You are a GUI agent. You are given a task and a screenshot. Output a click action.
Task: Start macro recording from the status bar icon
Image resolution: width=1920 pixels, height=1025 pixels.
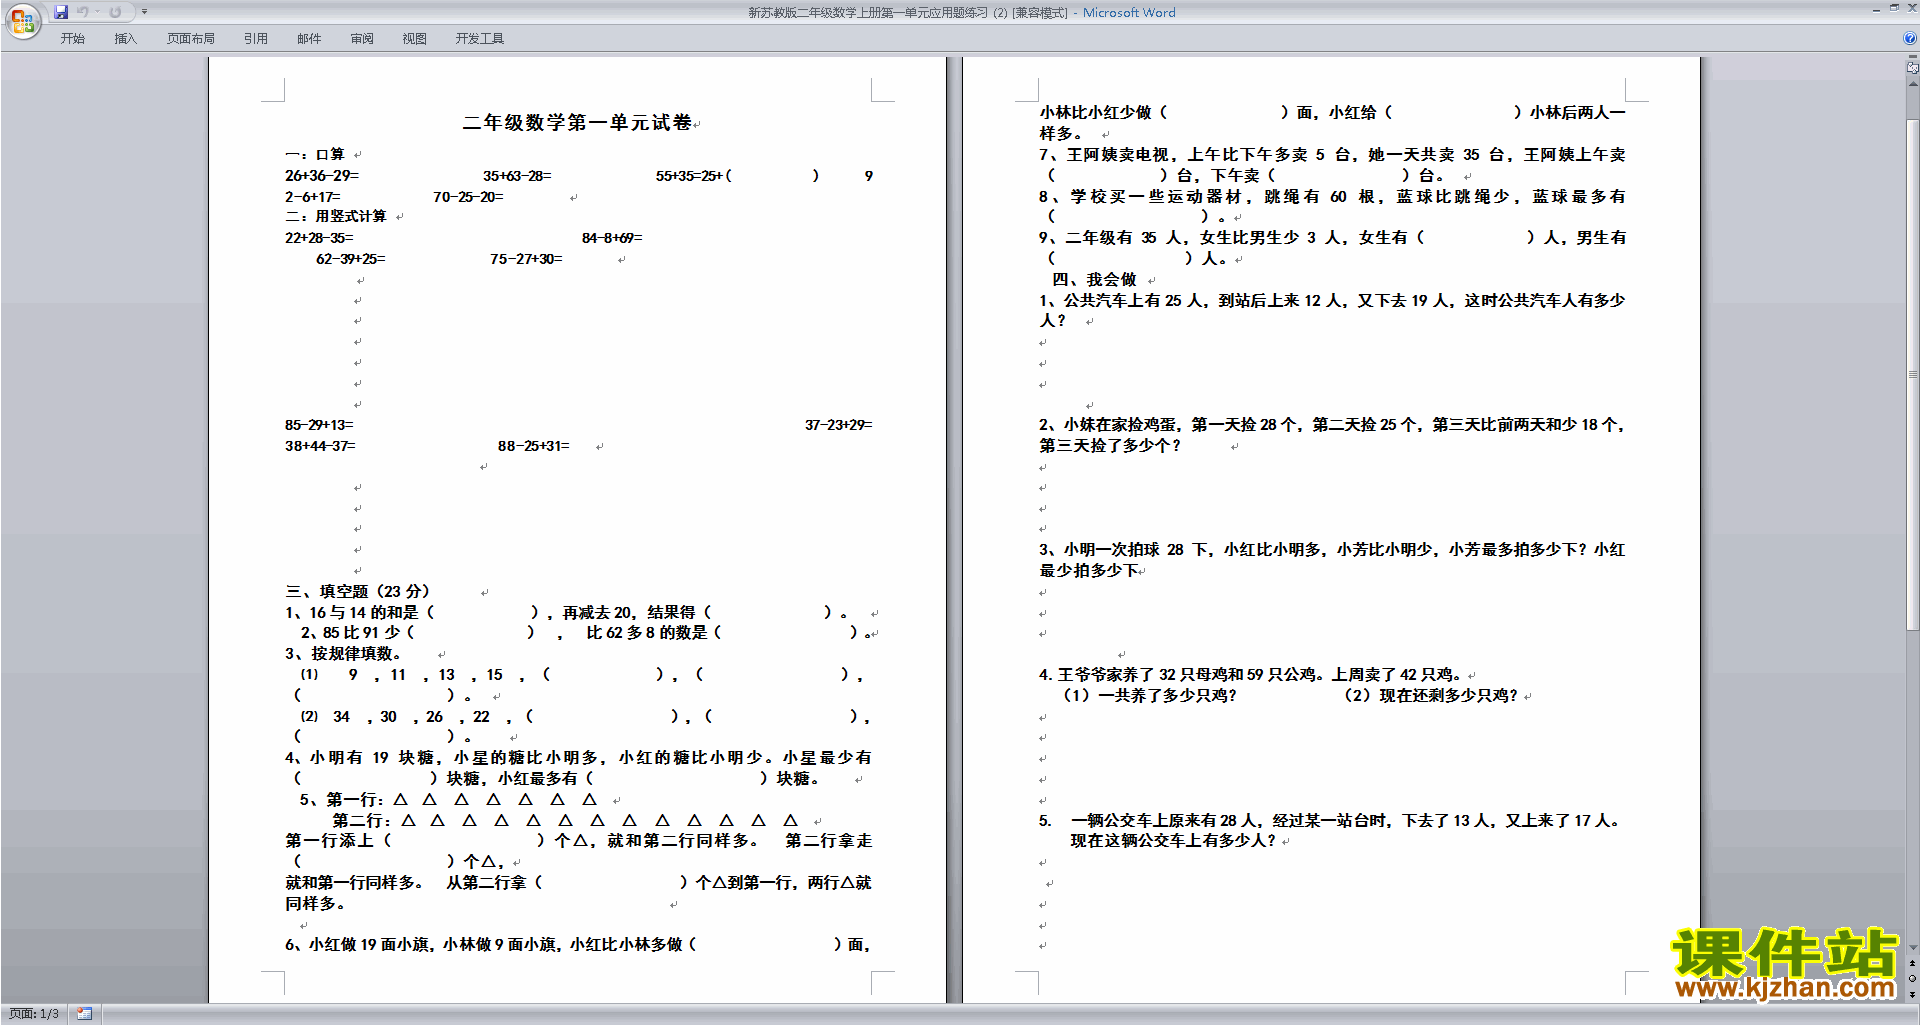coord(85,1014)
